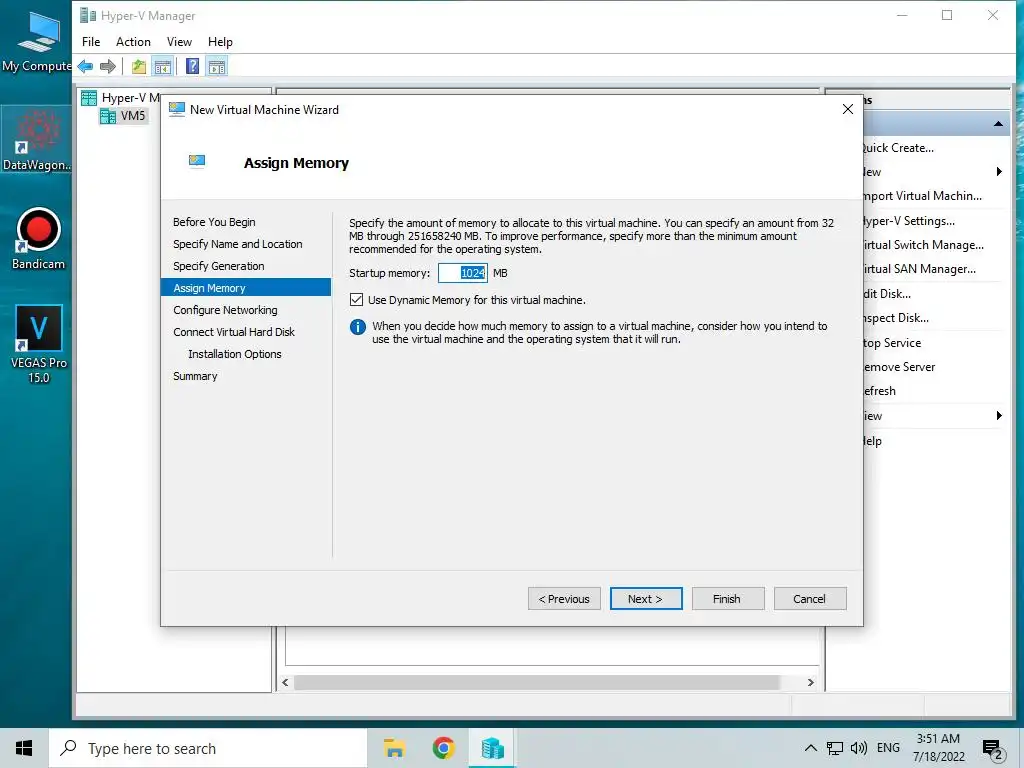Select the Hyper-V Manager root tree node

click(121, 98)
